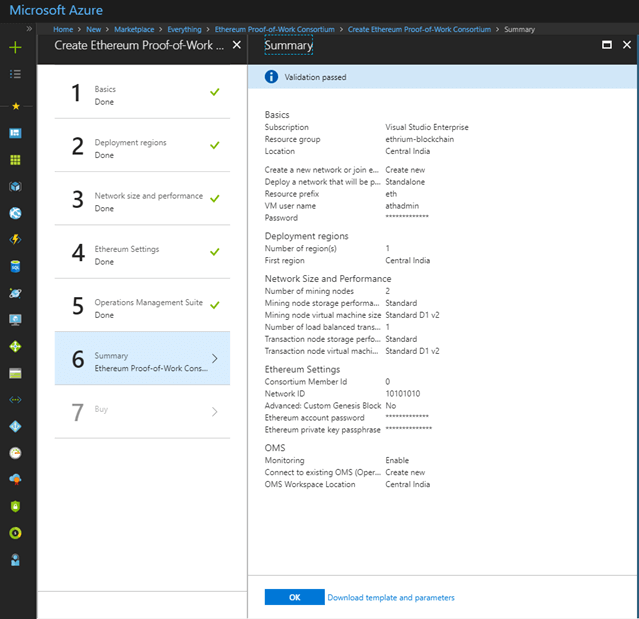Click Download template and parameters link
Screen dimensions: 639x619
(x=391, y=598)
